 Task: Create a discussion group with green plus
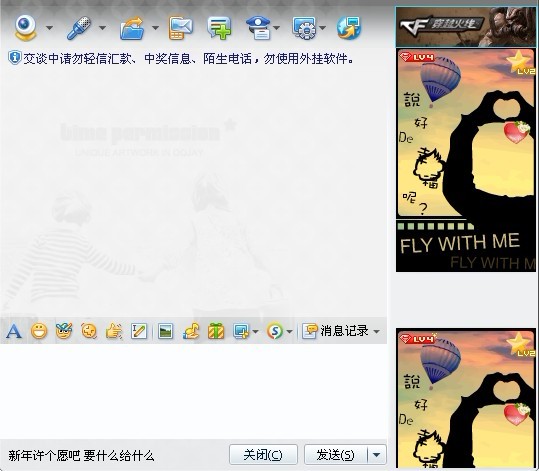click(x=219, y=28)
